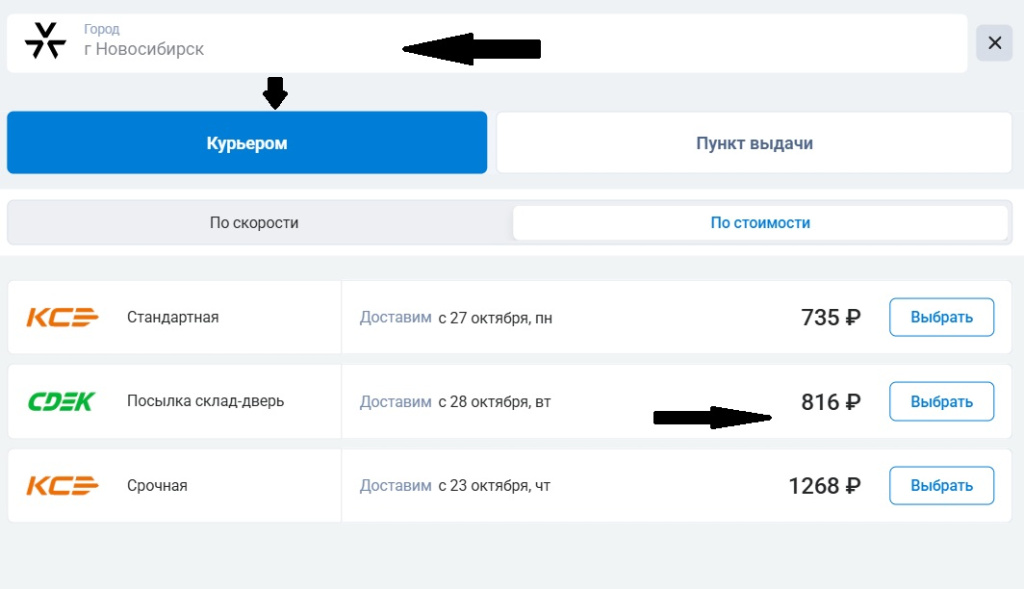Click the city selector logo icon
This screenshot has height=589, width=1024.
45,41
